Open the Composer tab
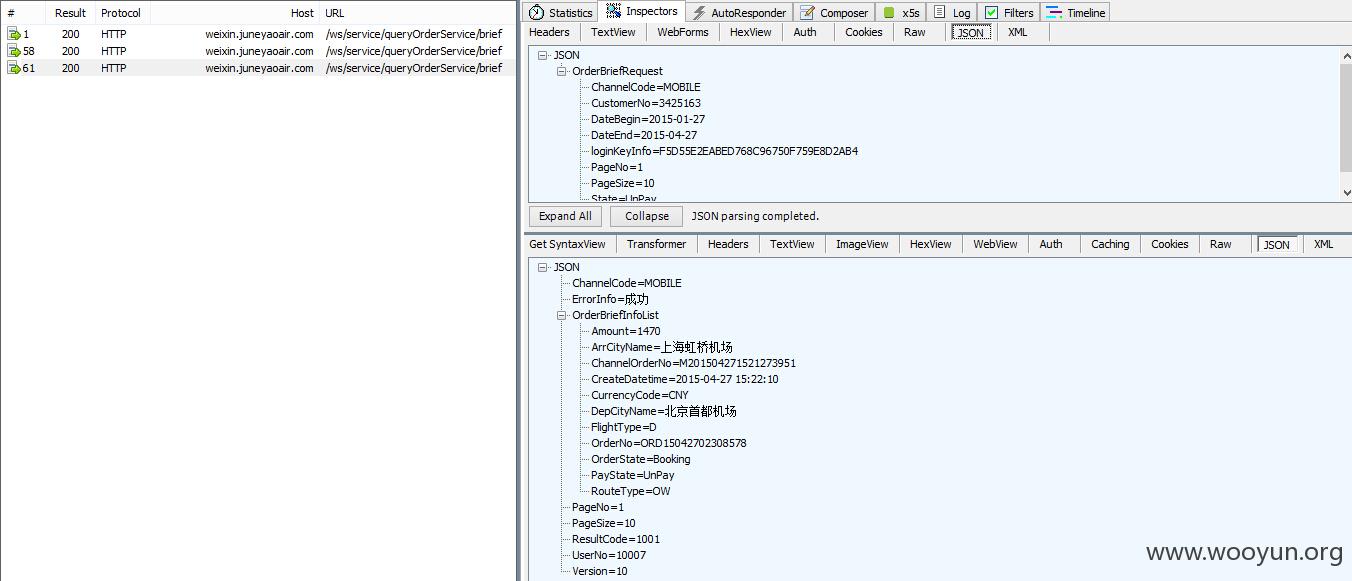 tap(835, 13)
